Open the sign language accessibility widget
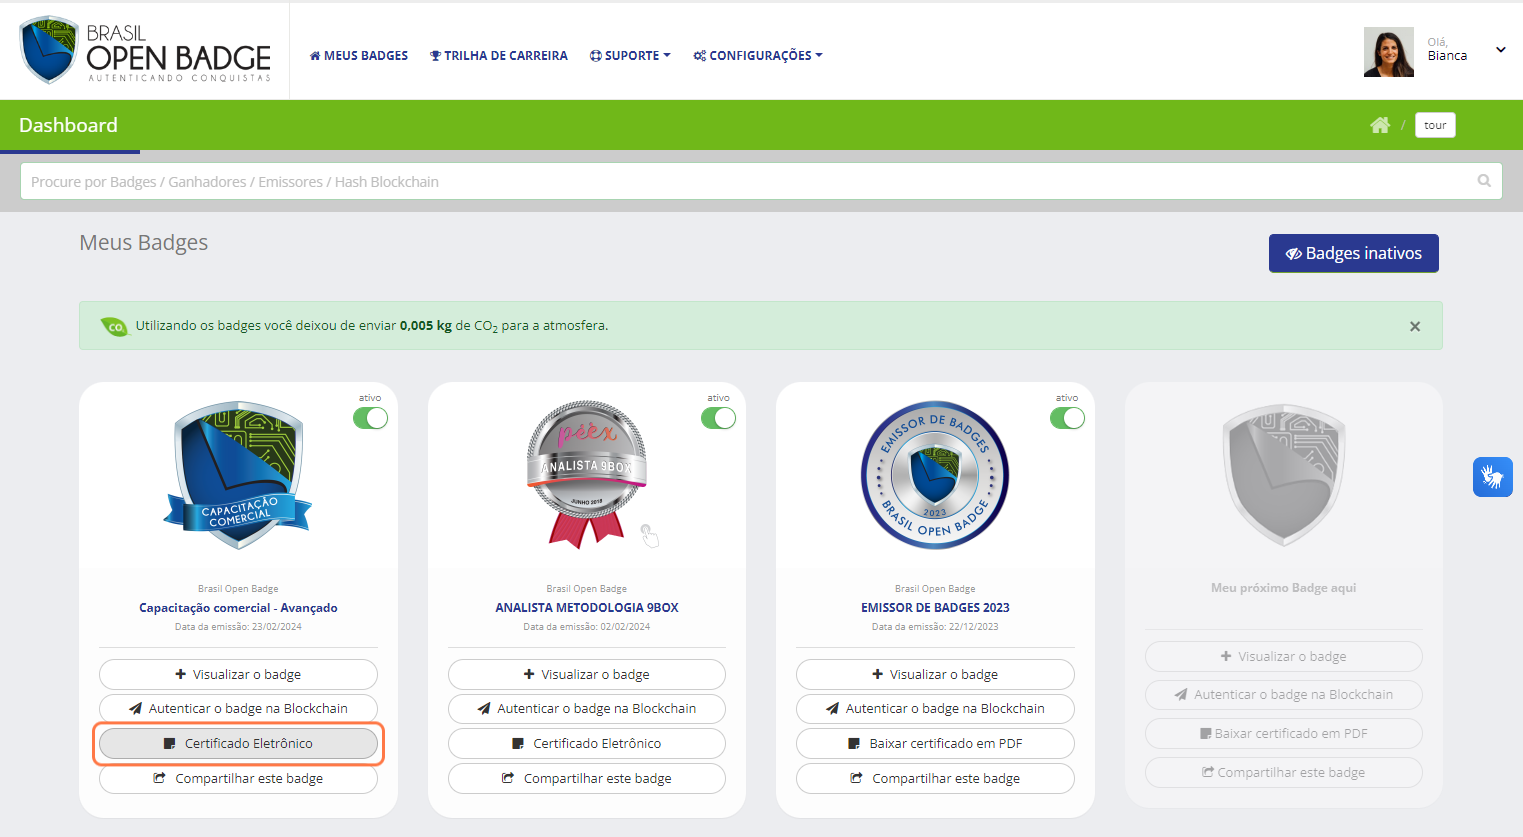Screen dimensions: 1523x837 1493,477
